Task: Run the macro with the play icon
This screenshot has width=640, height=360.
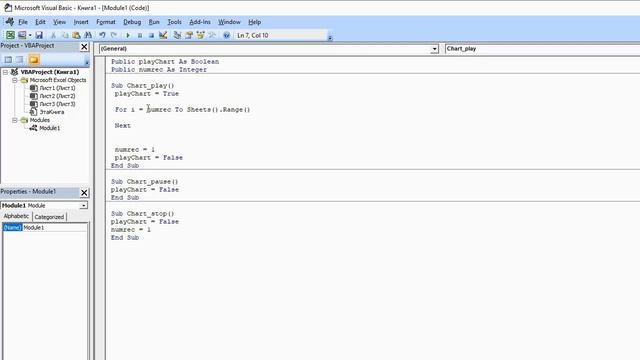Action: [x=128, y=36]
